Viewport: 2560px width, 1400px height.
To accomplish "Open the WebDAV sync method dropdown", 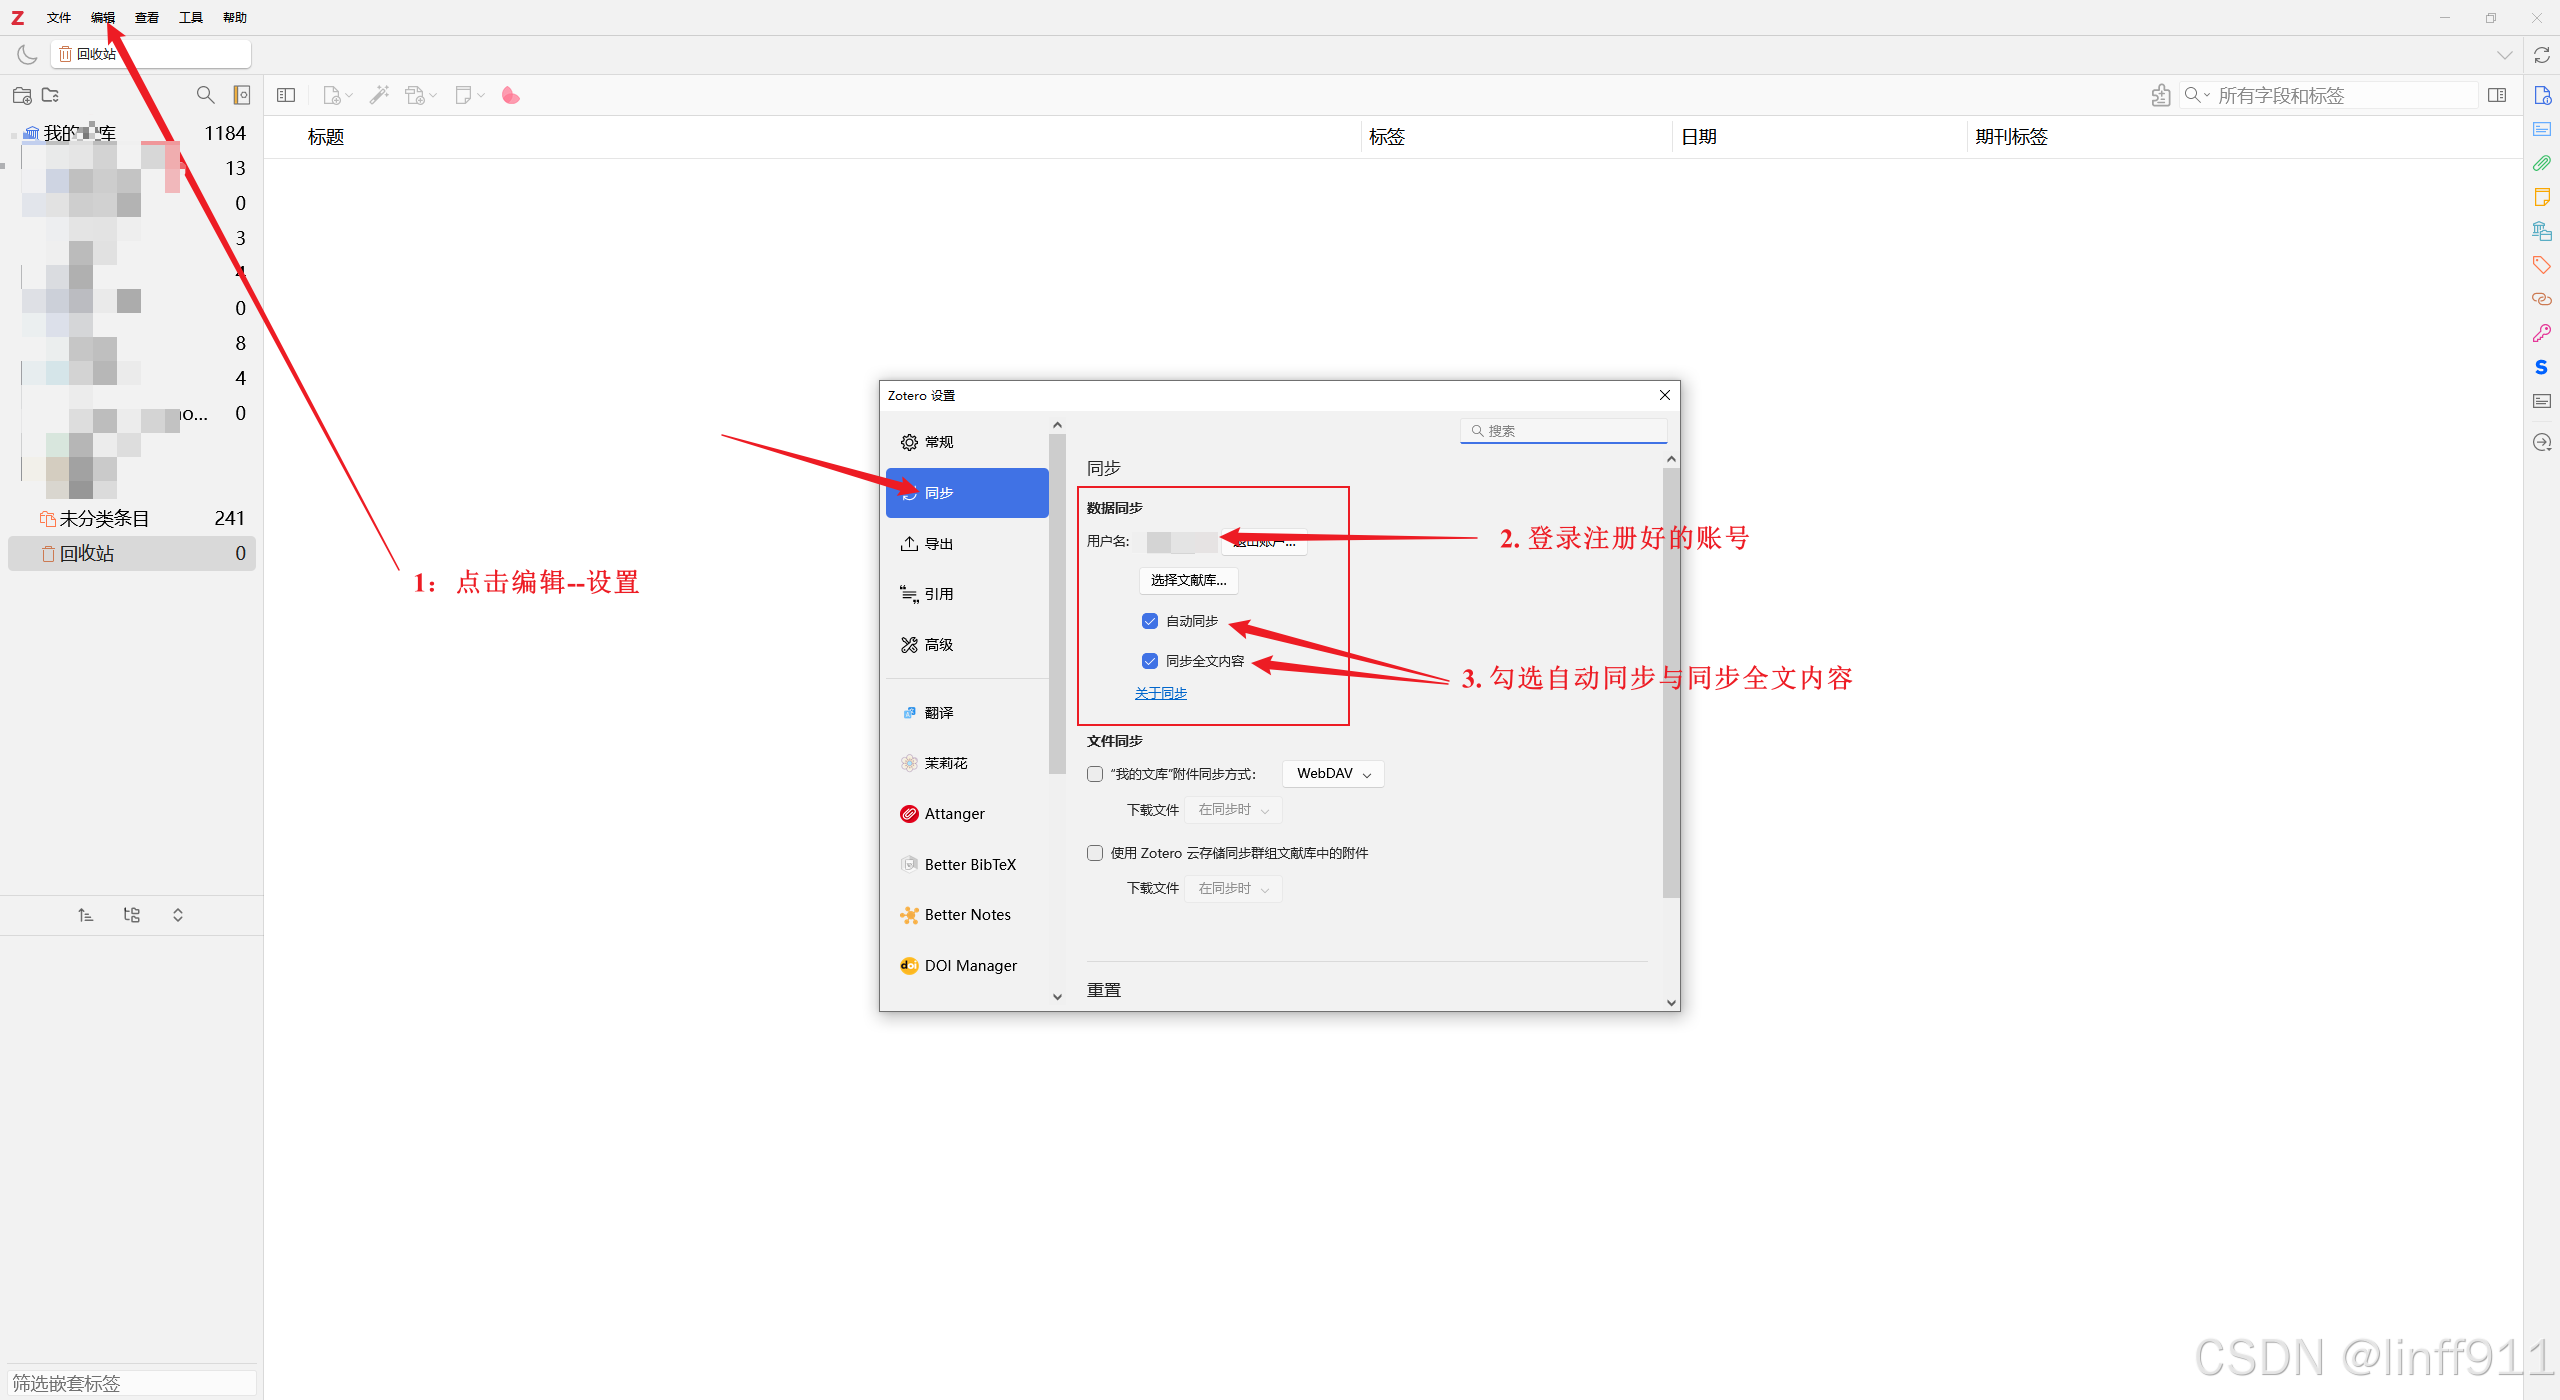I will [1333, 774].
